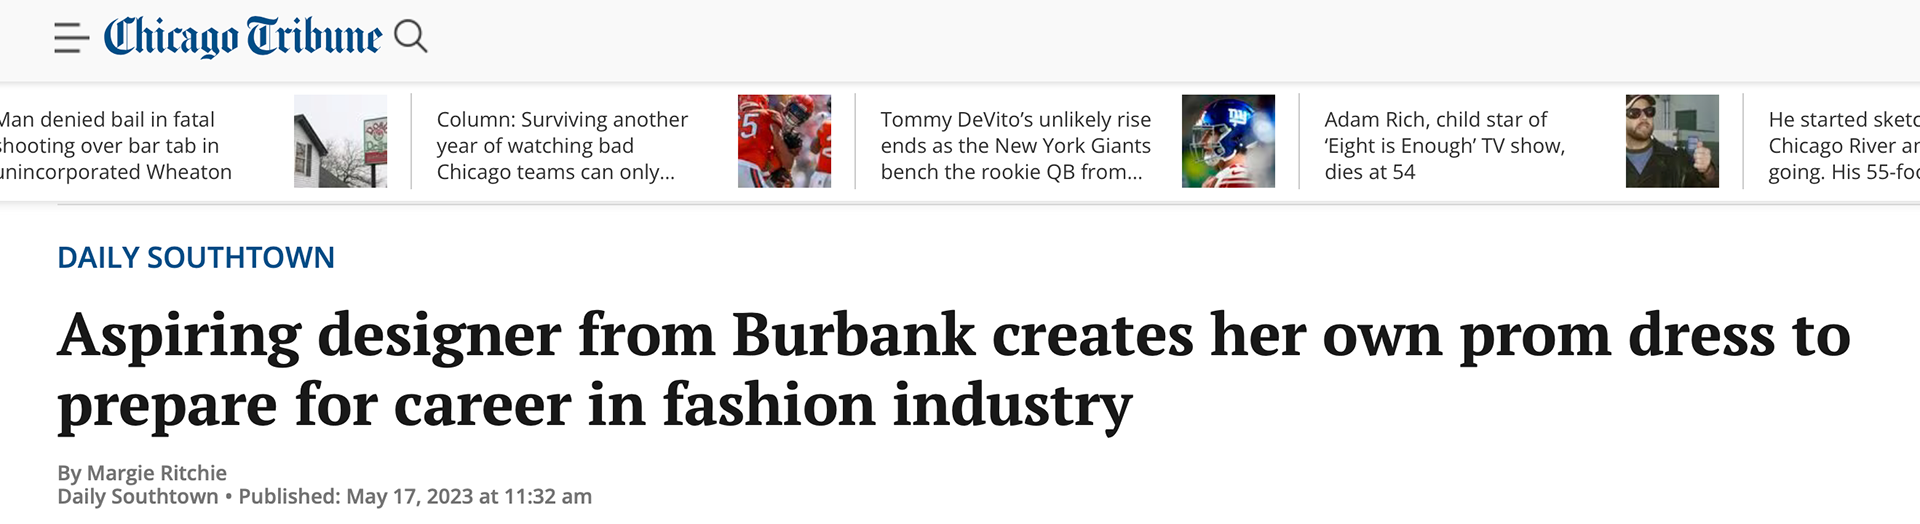Open the Wheaton shooting story thumbnail

340,141
